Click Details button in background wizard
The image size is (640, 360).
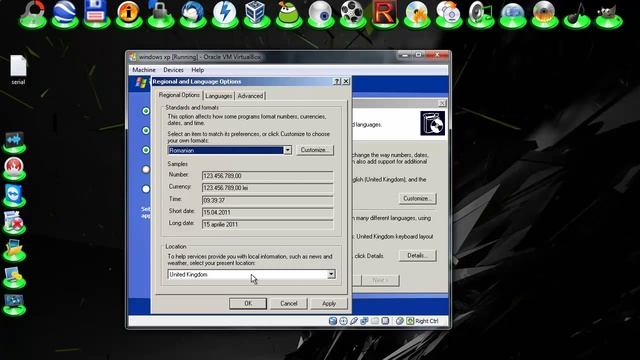click(417, 256)
